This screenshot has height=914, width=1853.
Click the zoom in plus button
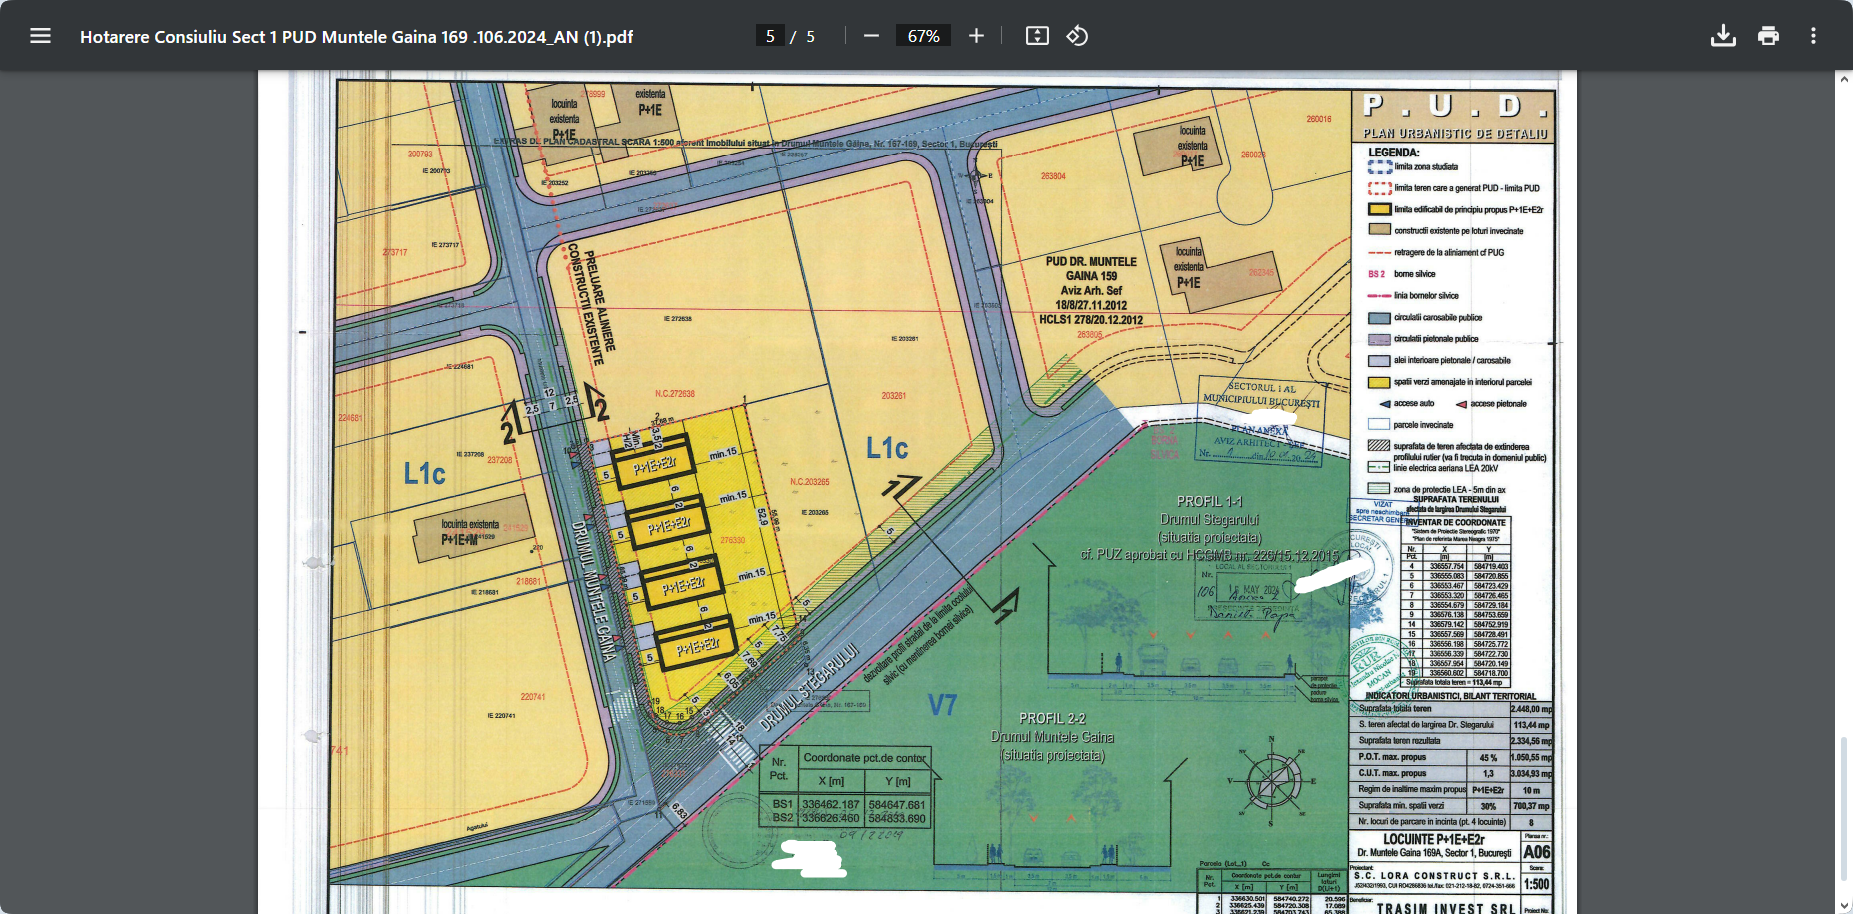[977, 36]
